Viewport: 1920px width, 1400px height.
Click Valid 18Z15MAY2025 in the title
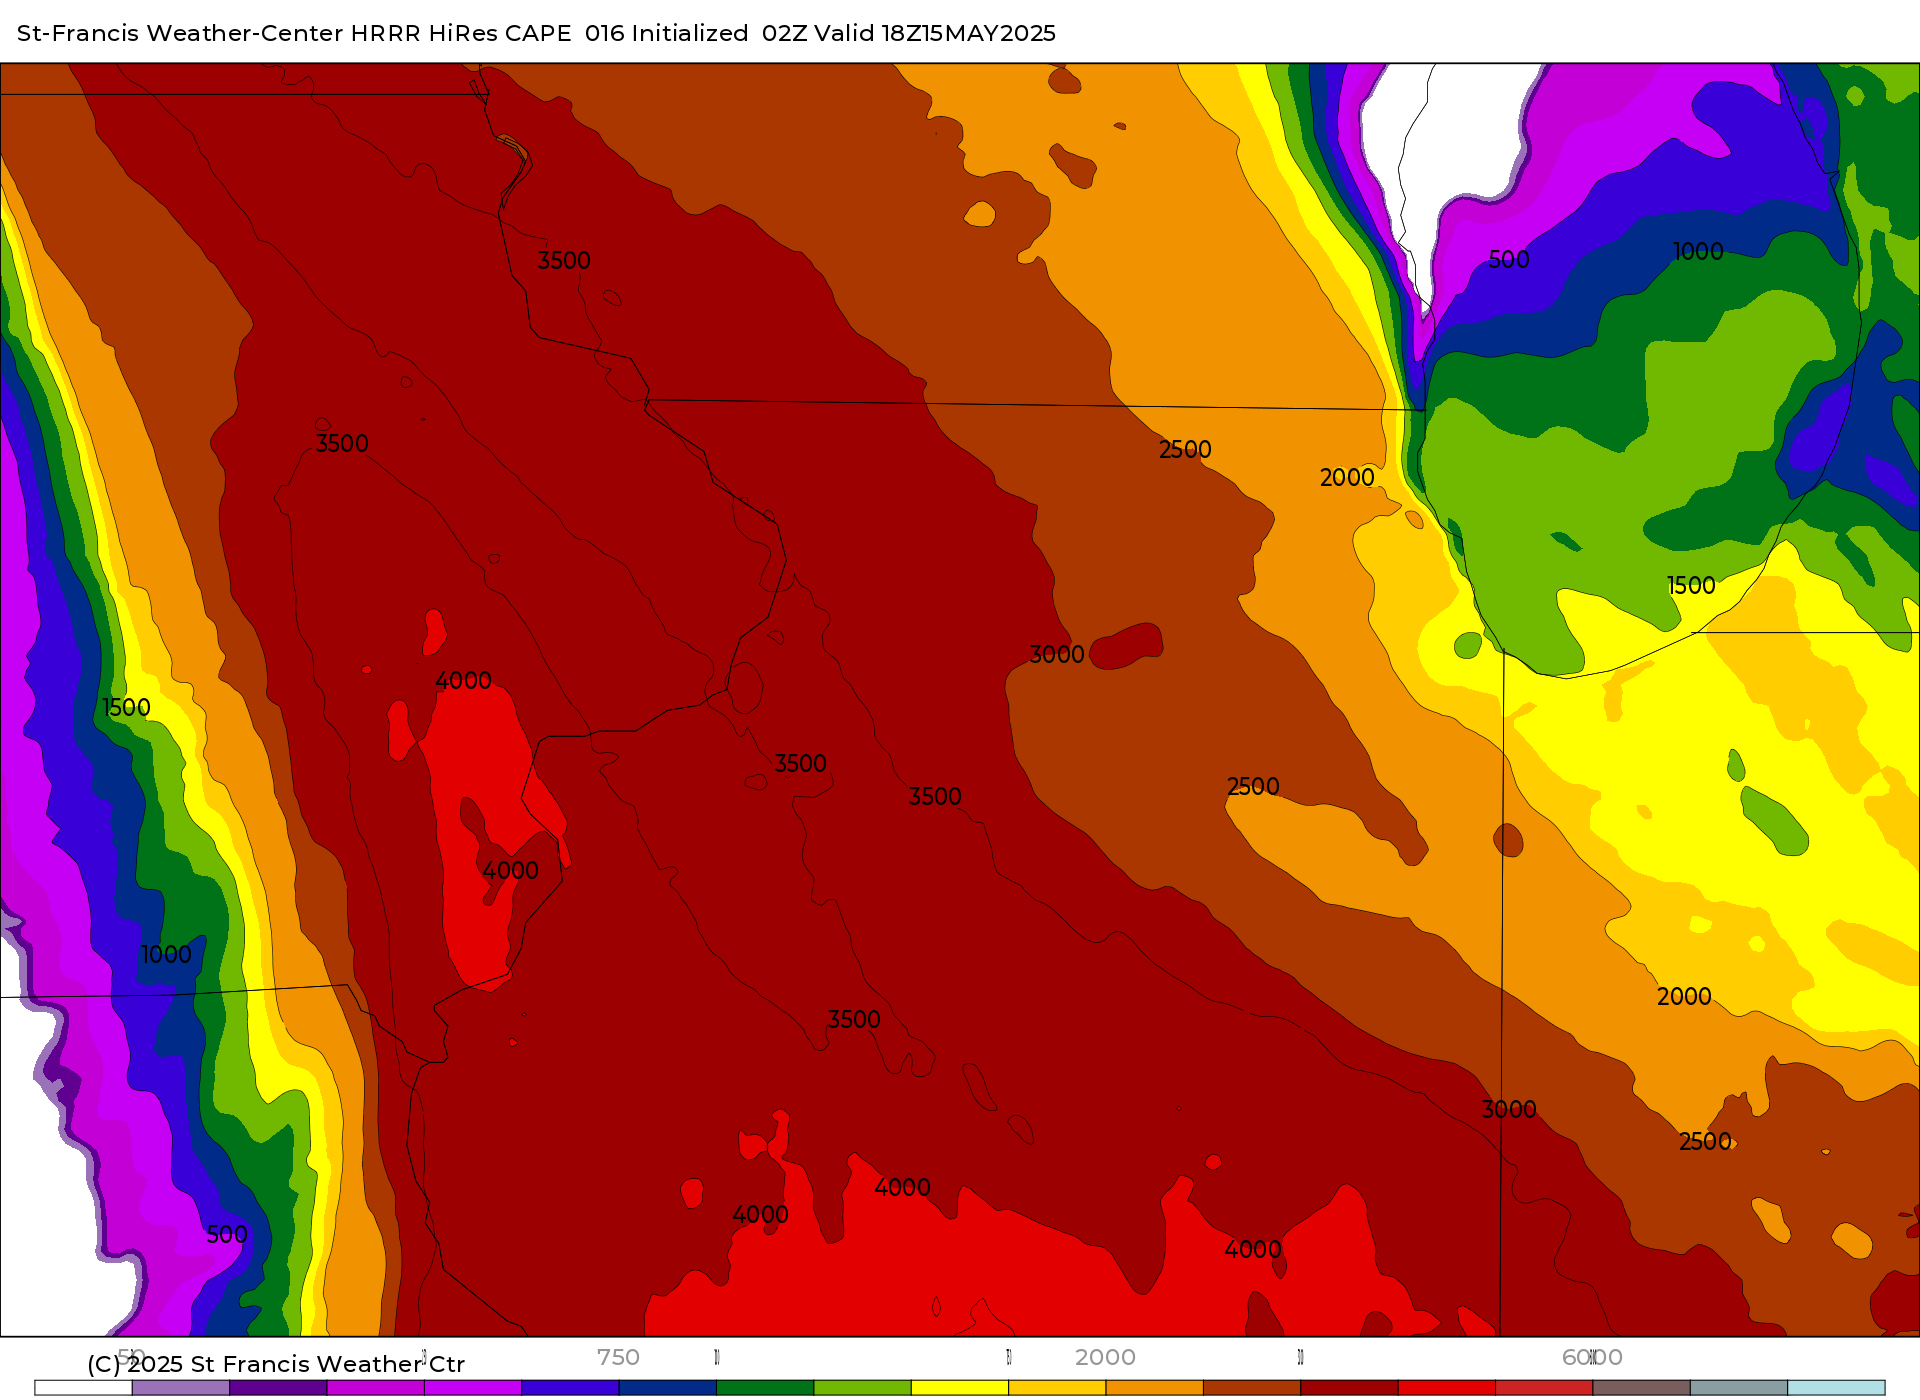[x=935, y=33]
